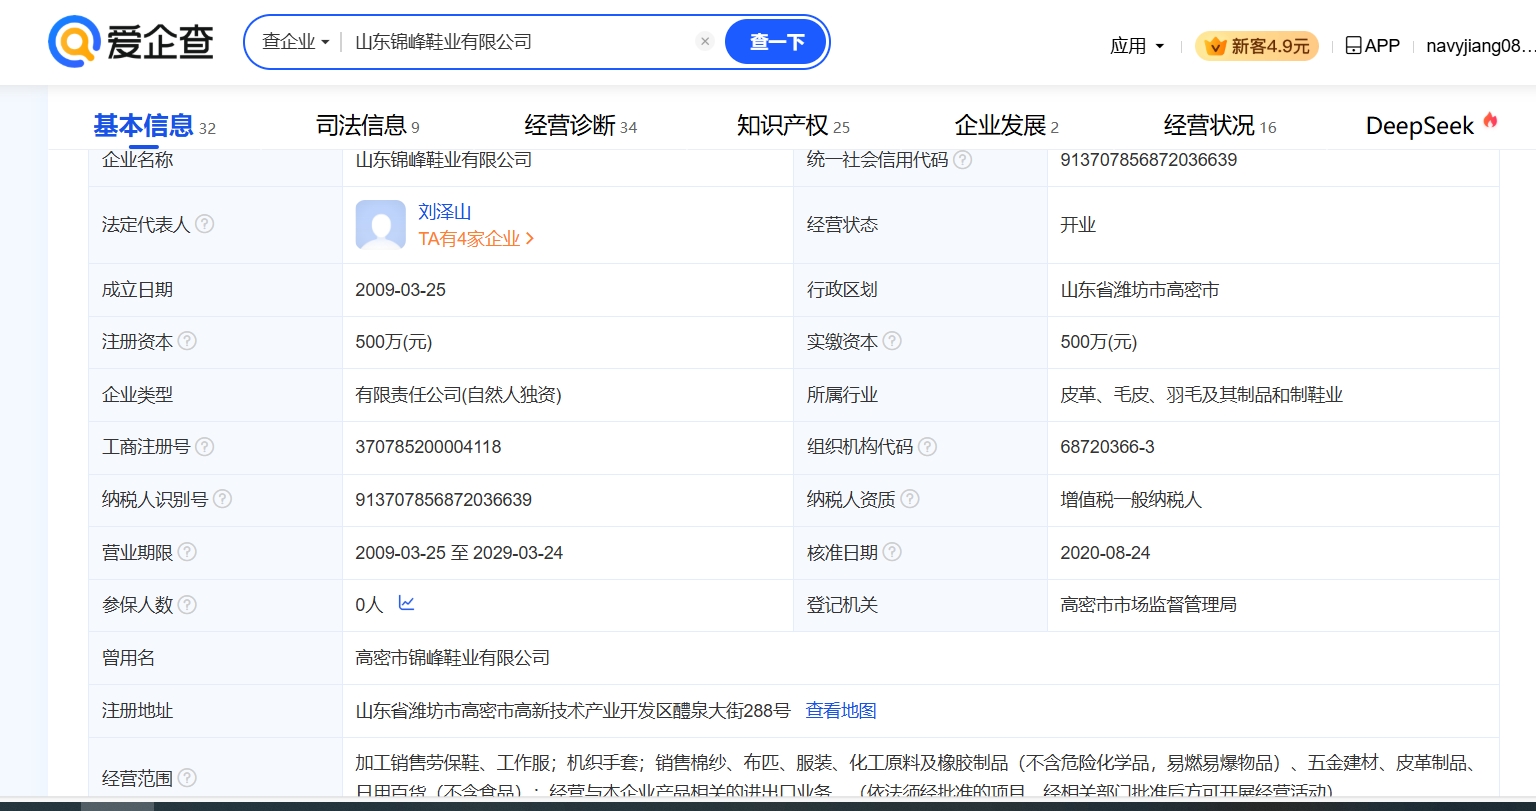Select taxpayer qualification 增值税一般纳税人
Image resolution: width=1536 pixels, height=811 pixels.
click(x=1131, y=499)
